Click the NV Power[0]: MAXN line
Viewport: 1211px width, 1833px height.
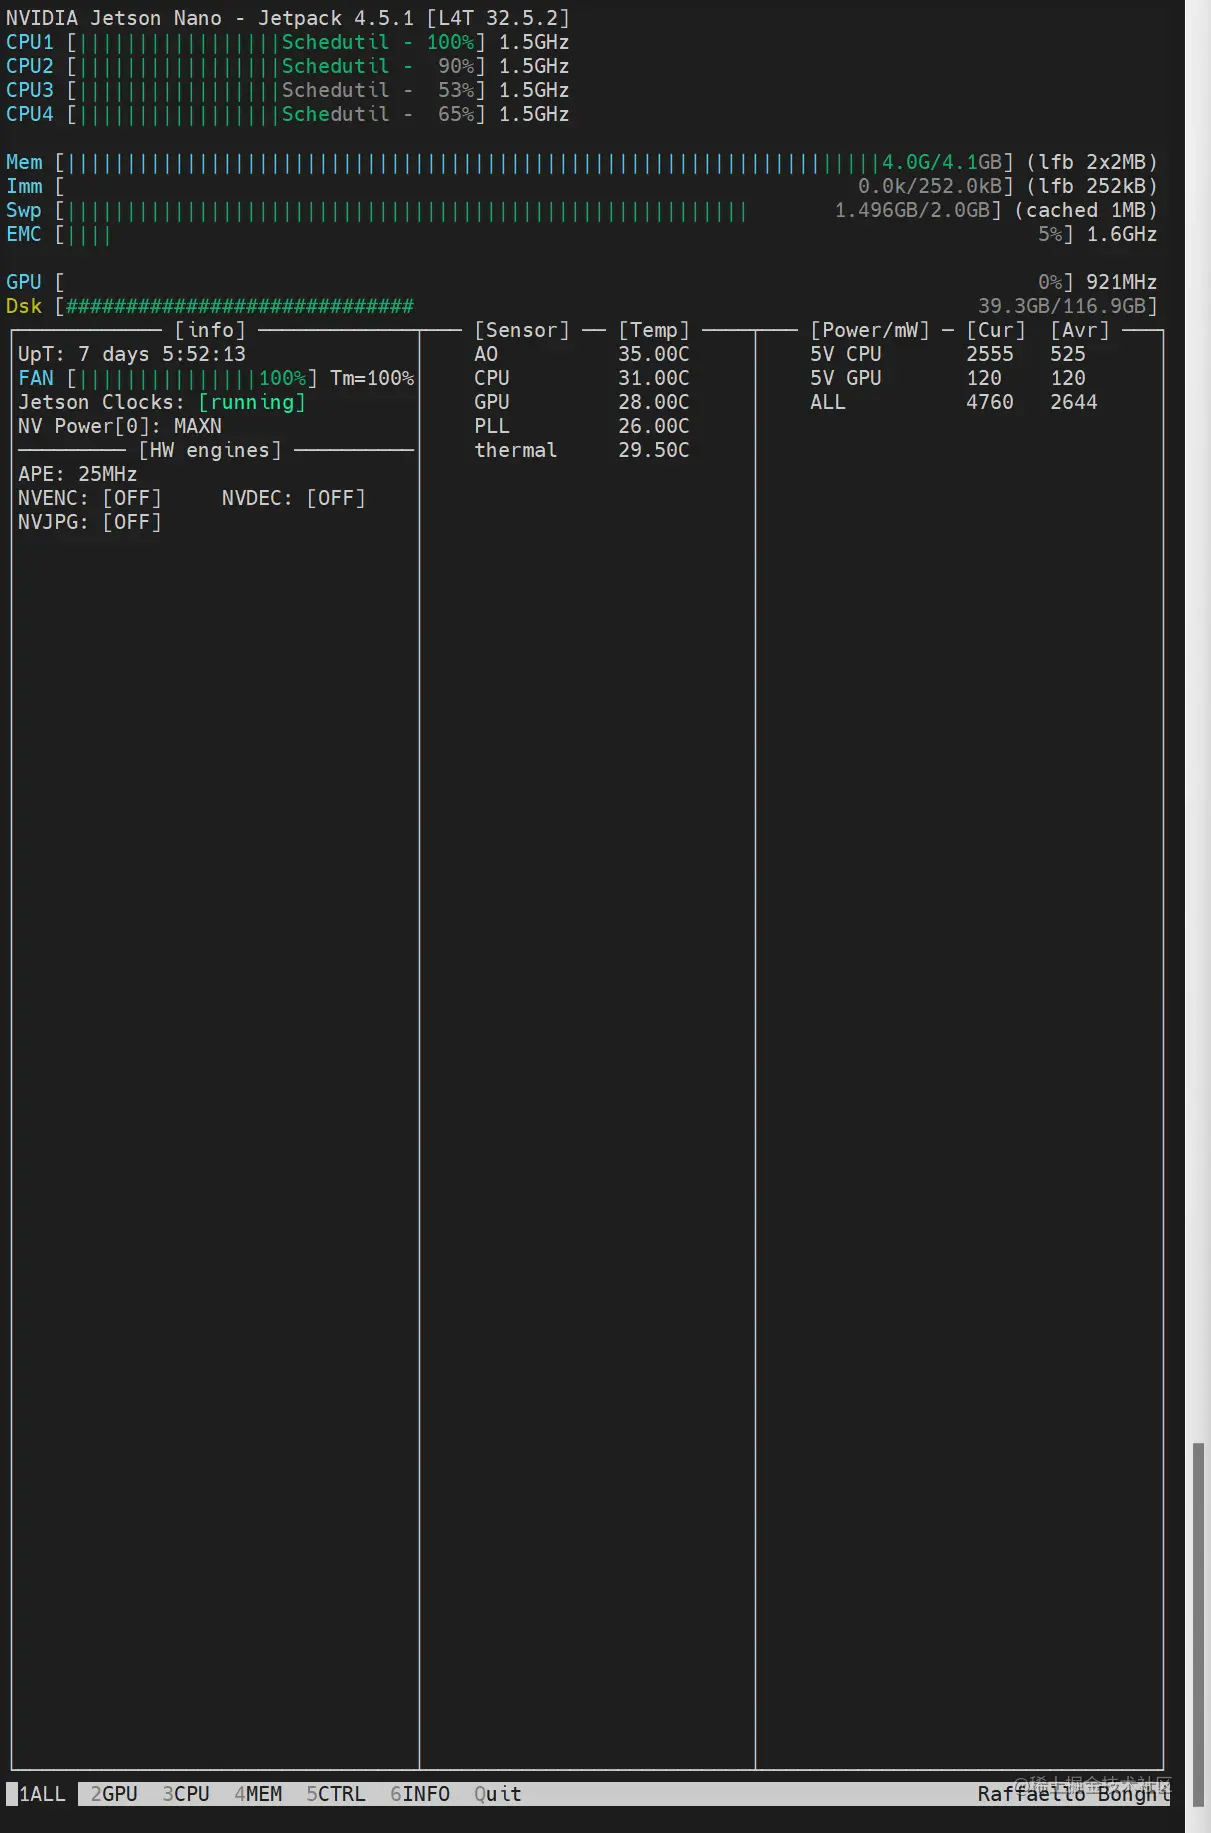click(x=120, y=426)
